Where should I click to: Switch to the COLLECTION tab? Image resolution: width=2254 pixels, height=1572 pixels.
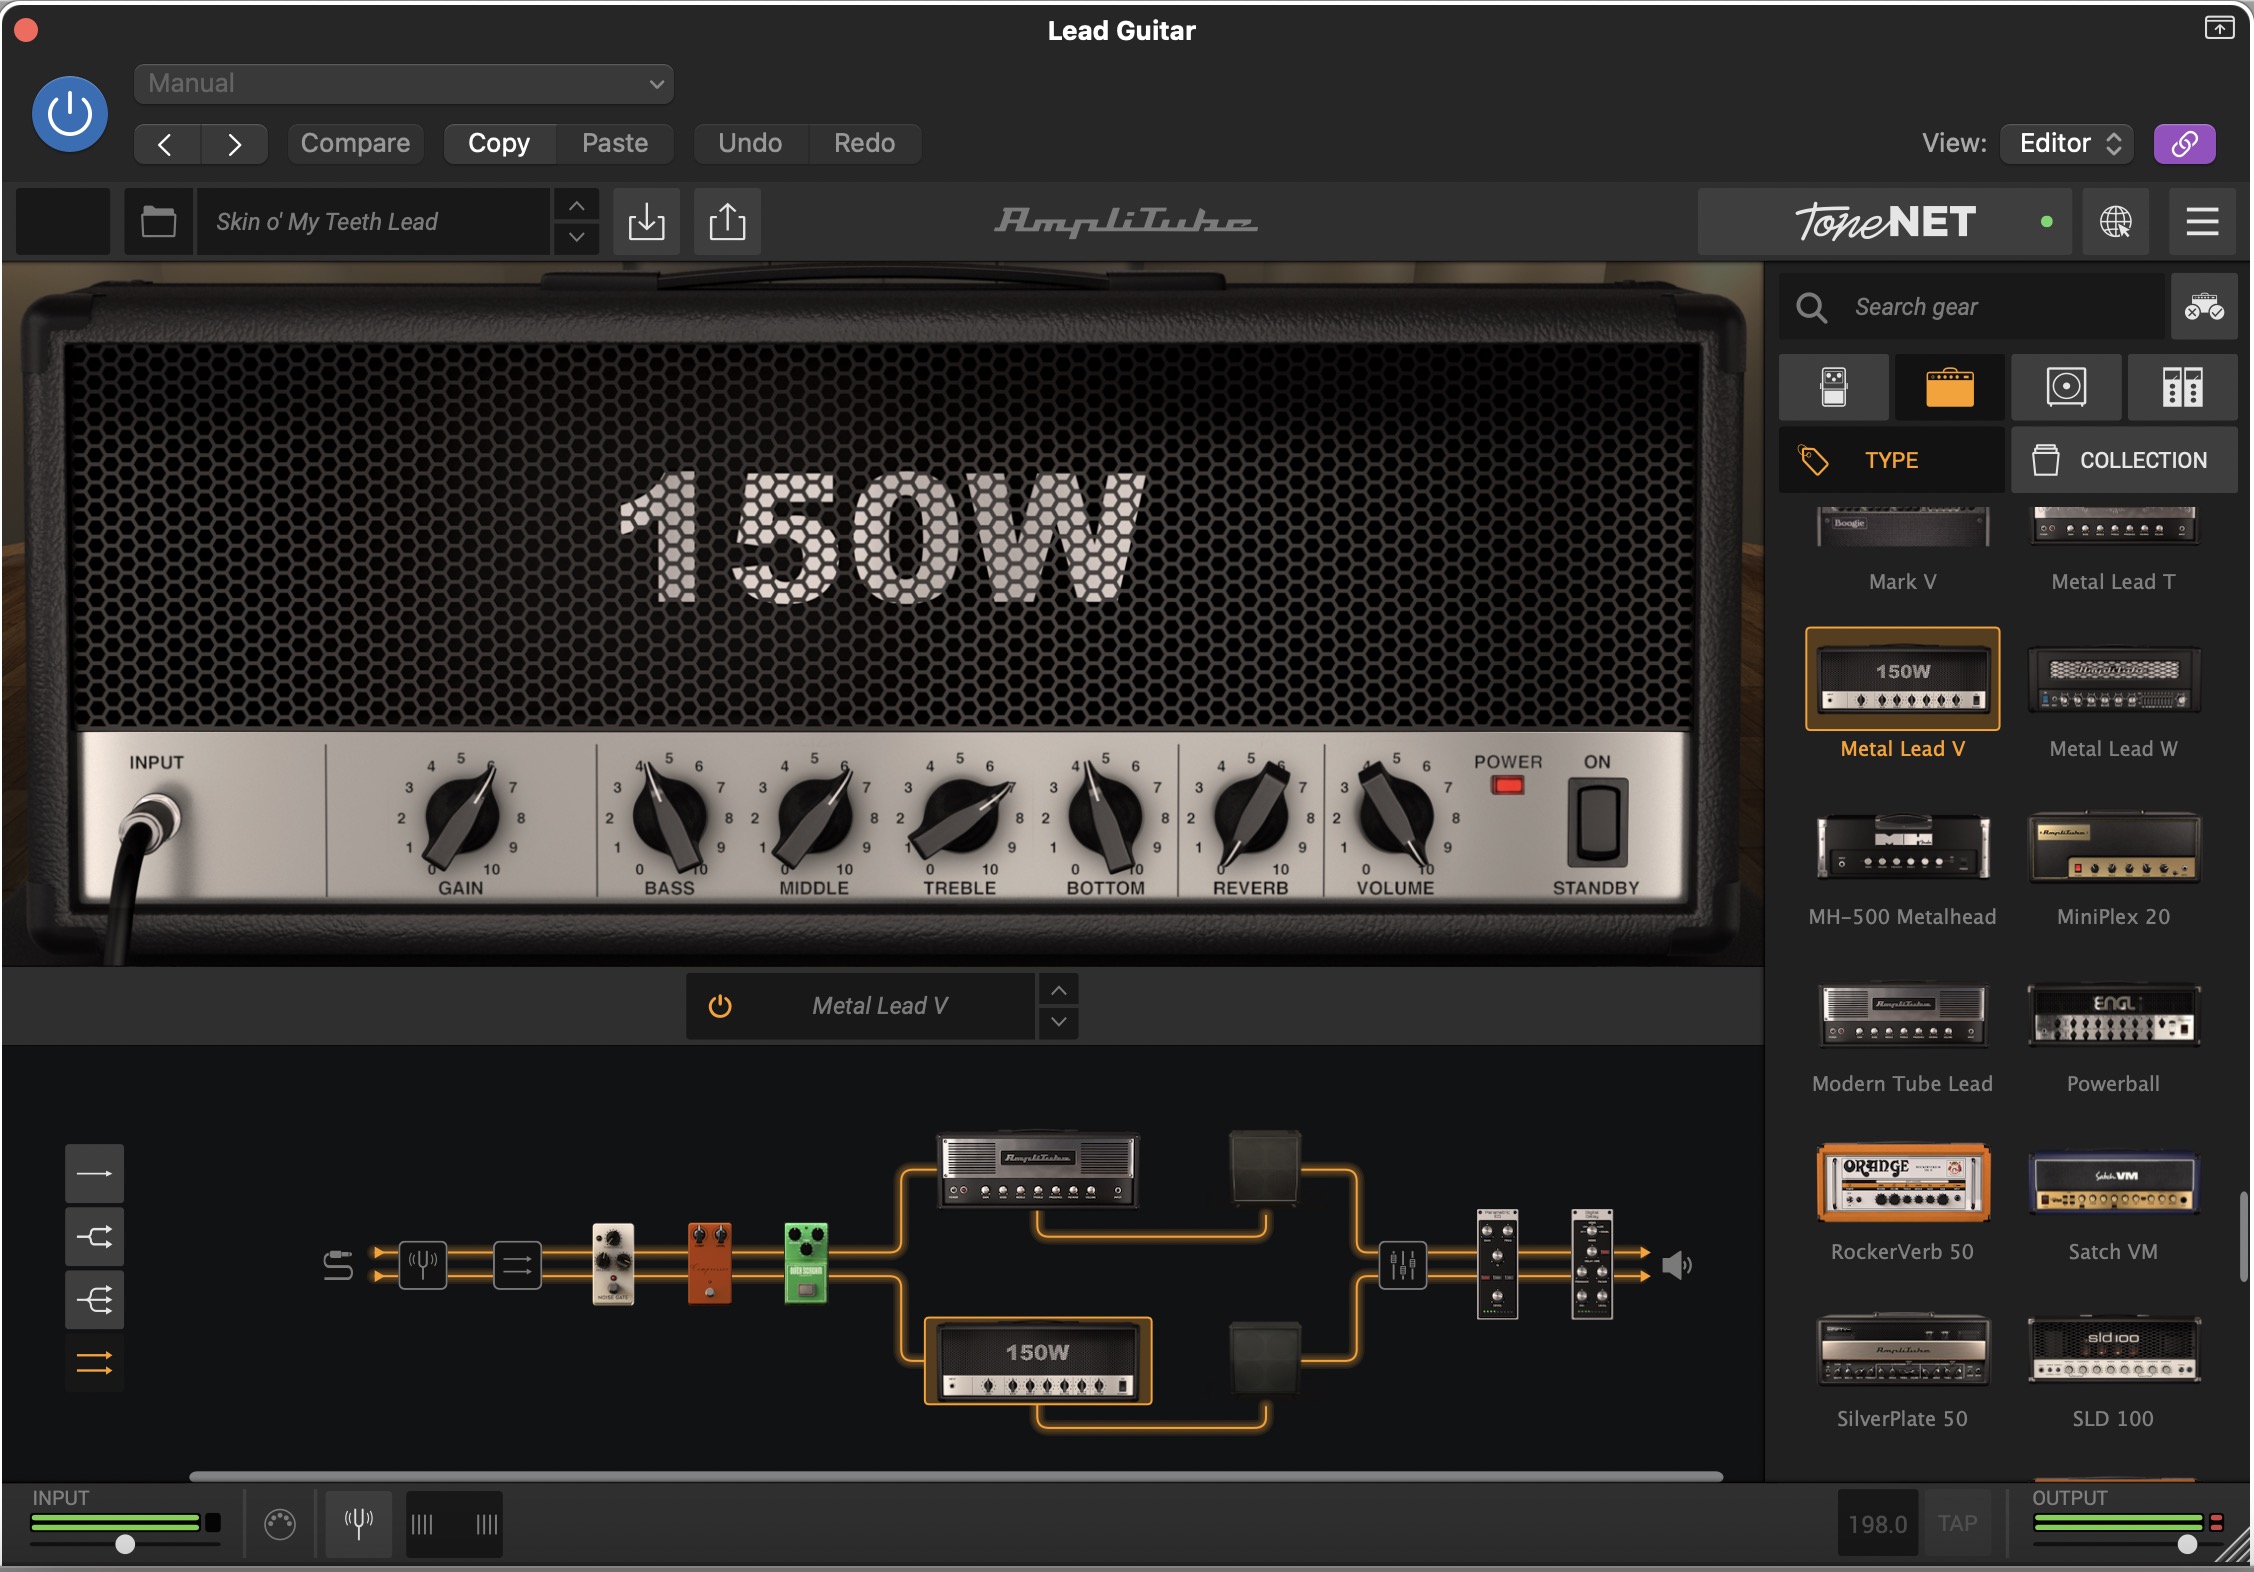2124,460
